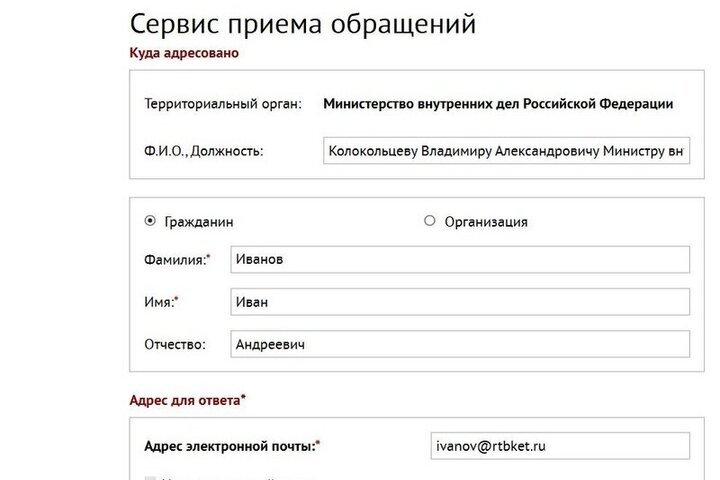Focus the Отчество field with Андреевич
This screenshot has width=720, height=480.
[x=460, y=344]
